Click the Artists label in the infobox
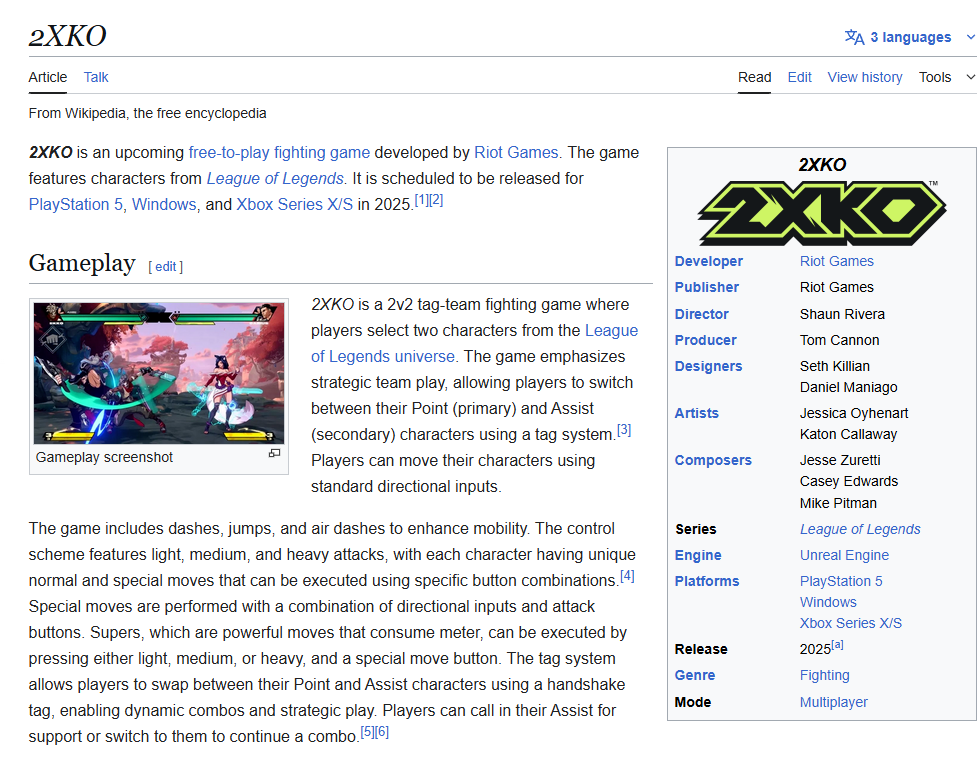979x759 pixels. (697, 413)
